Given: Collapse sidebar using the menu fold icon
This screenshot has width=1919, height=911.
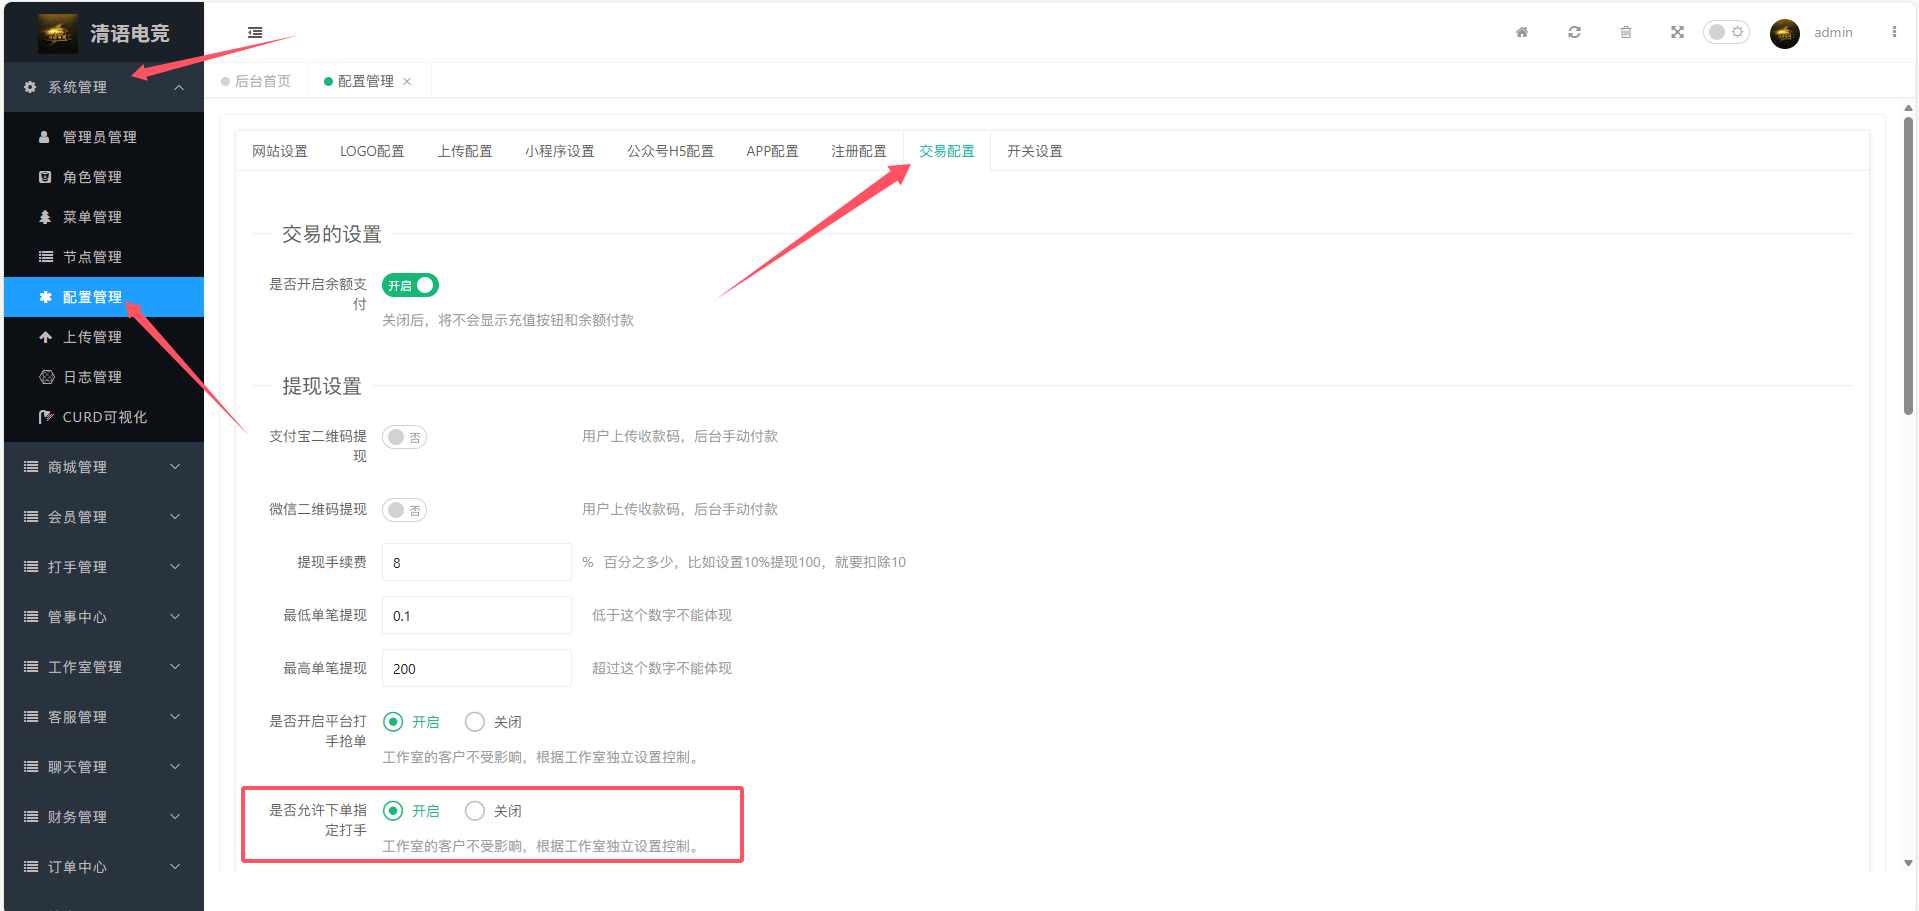Looking at the screenshot, I should [255, 32].
